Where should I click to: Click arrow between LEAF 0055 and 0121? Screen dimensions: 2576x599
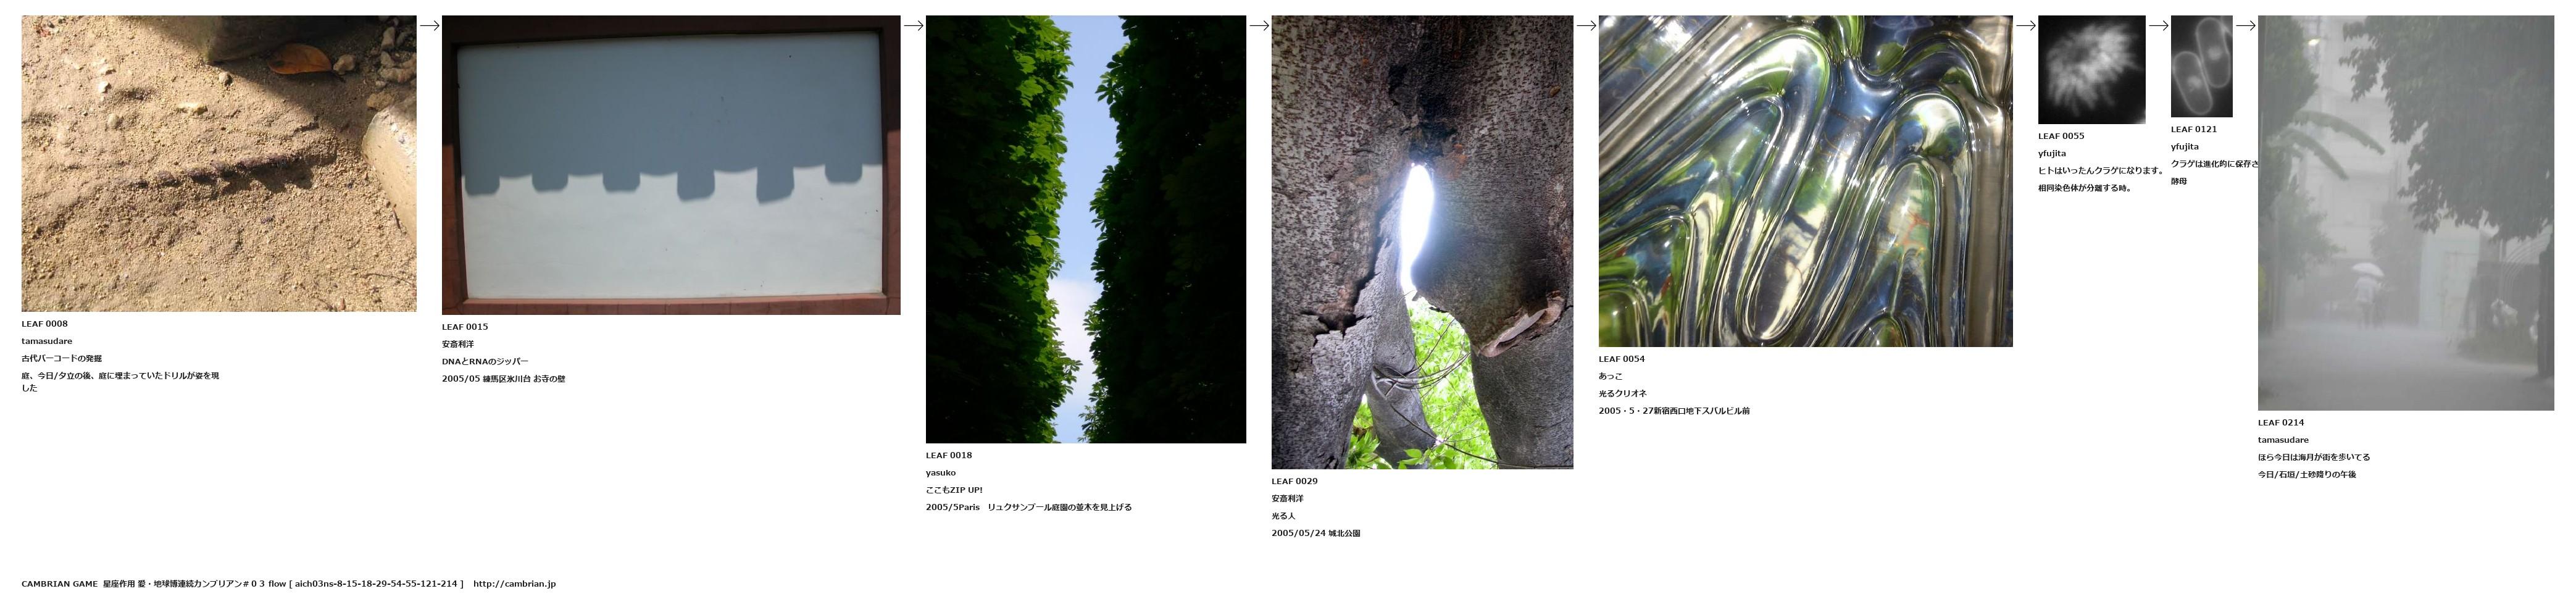coord(2159,26)
